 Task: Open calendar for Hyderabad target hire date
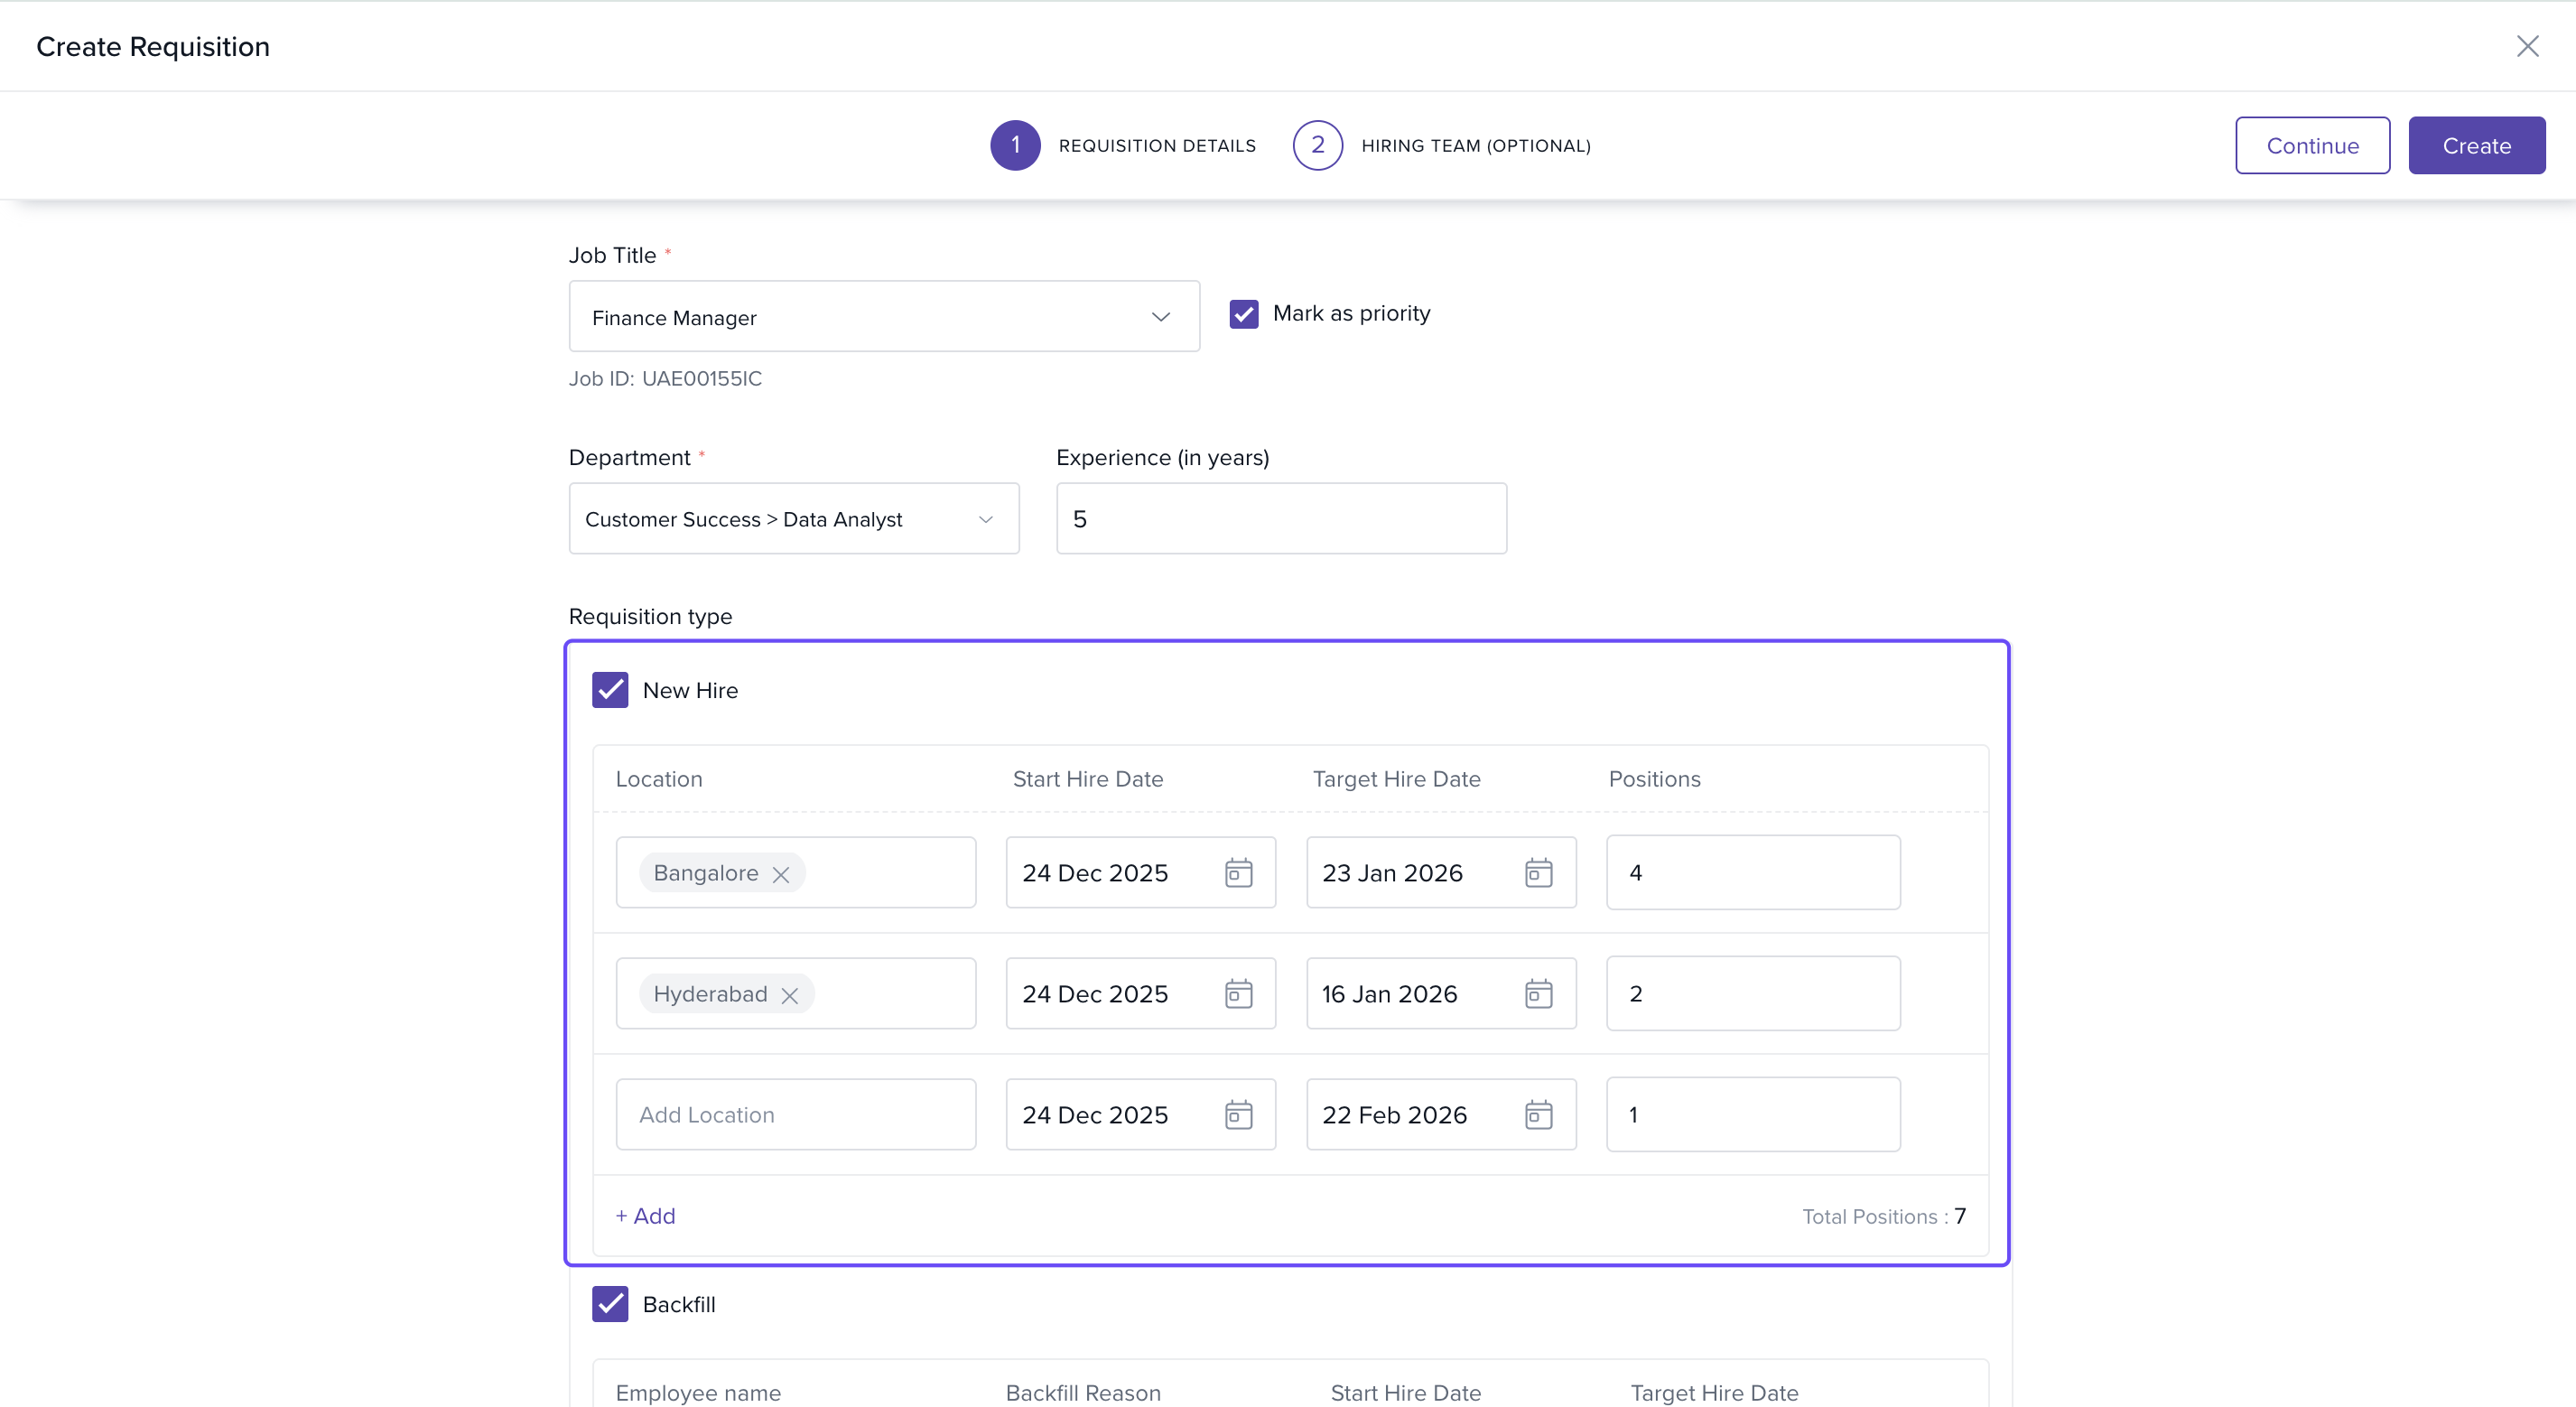(x=1538, y=993)
